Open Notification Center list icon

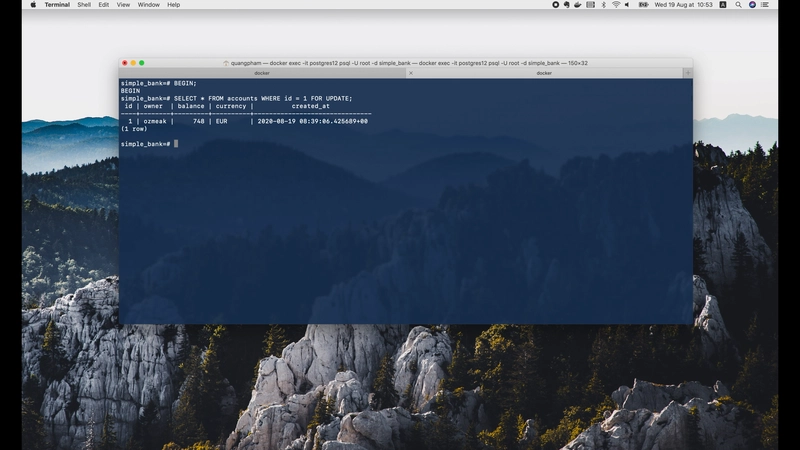765,5
